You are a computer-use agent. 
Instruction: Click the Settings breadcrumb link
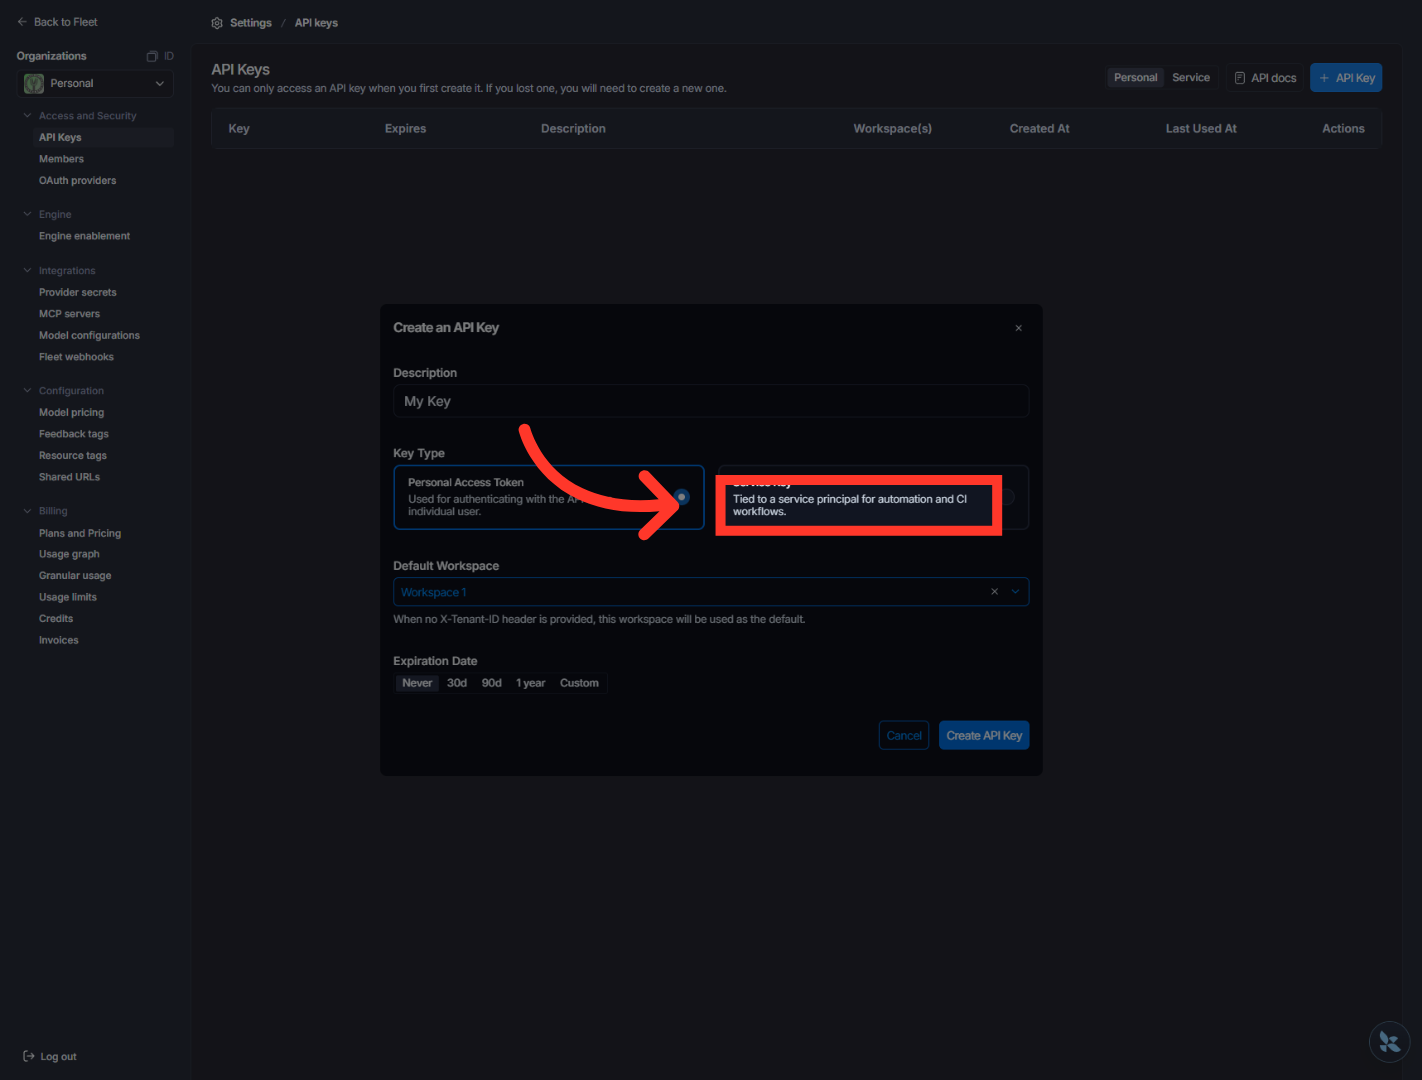tap(251, 23)
